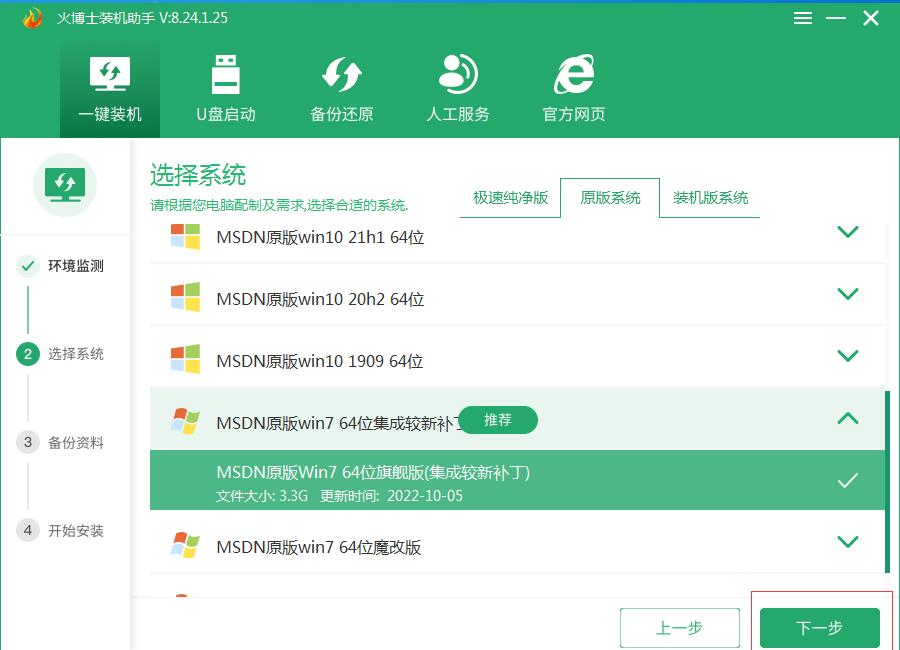Click the 备份资料 step label
900x650 pixels.
pos(76,443)
